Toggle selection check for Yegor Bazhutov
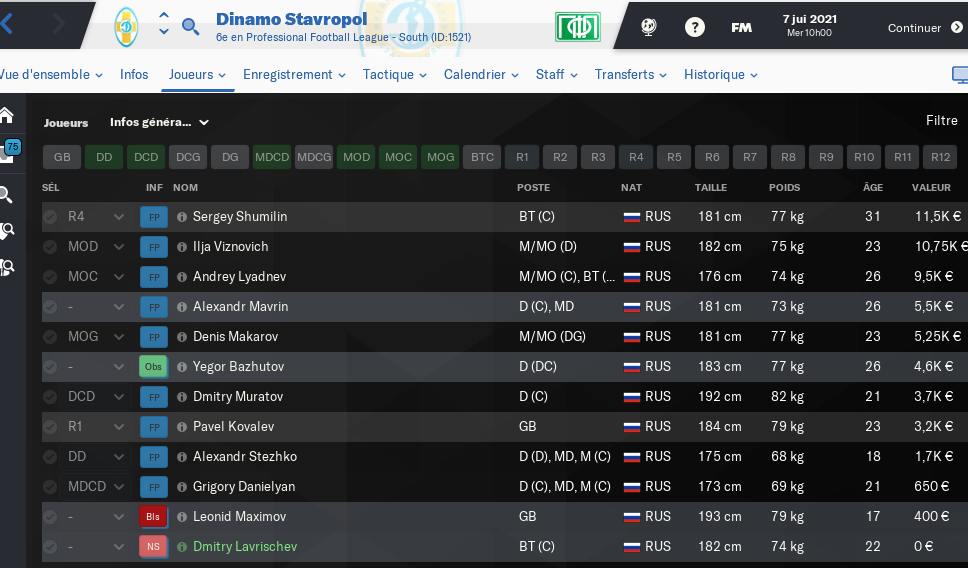This screenshot has width=968, height=568. [50, 367]
